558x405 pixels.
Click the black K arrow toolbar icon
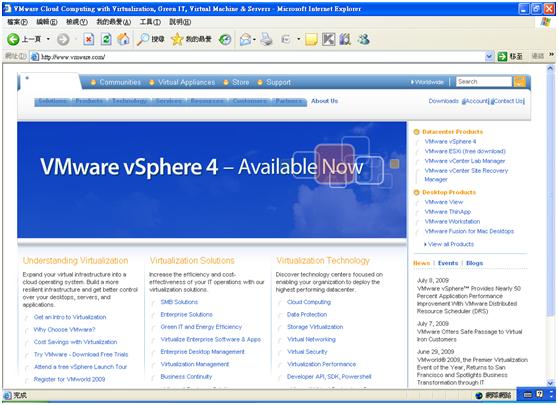click(x=328, y=39)
